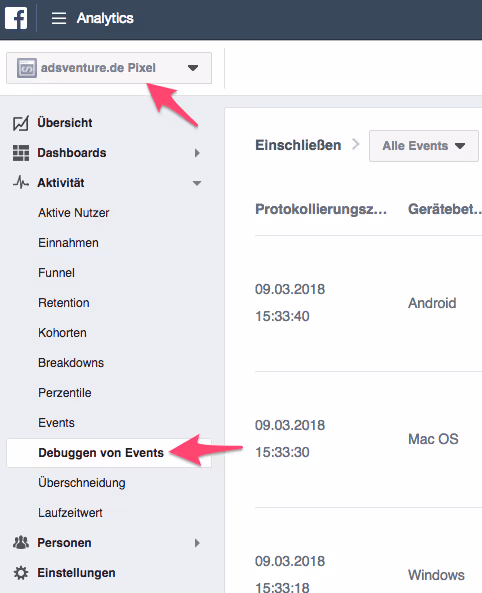Select the Retention report
Viewport: 482px width, 593px height.
click(64, 303)
